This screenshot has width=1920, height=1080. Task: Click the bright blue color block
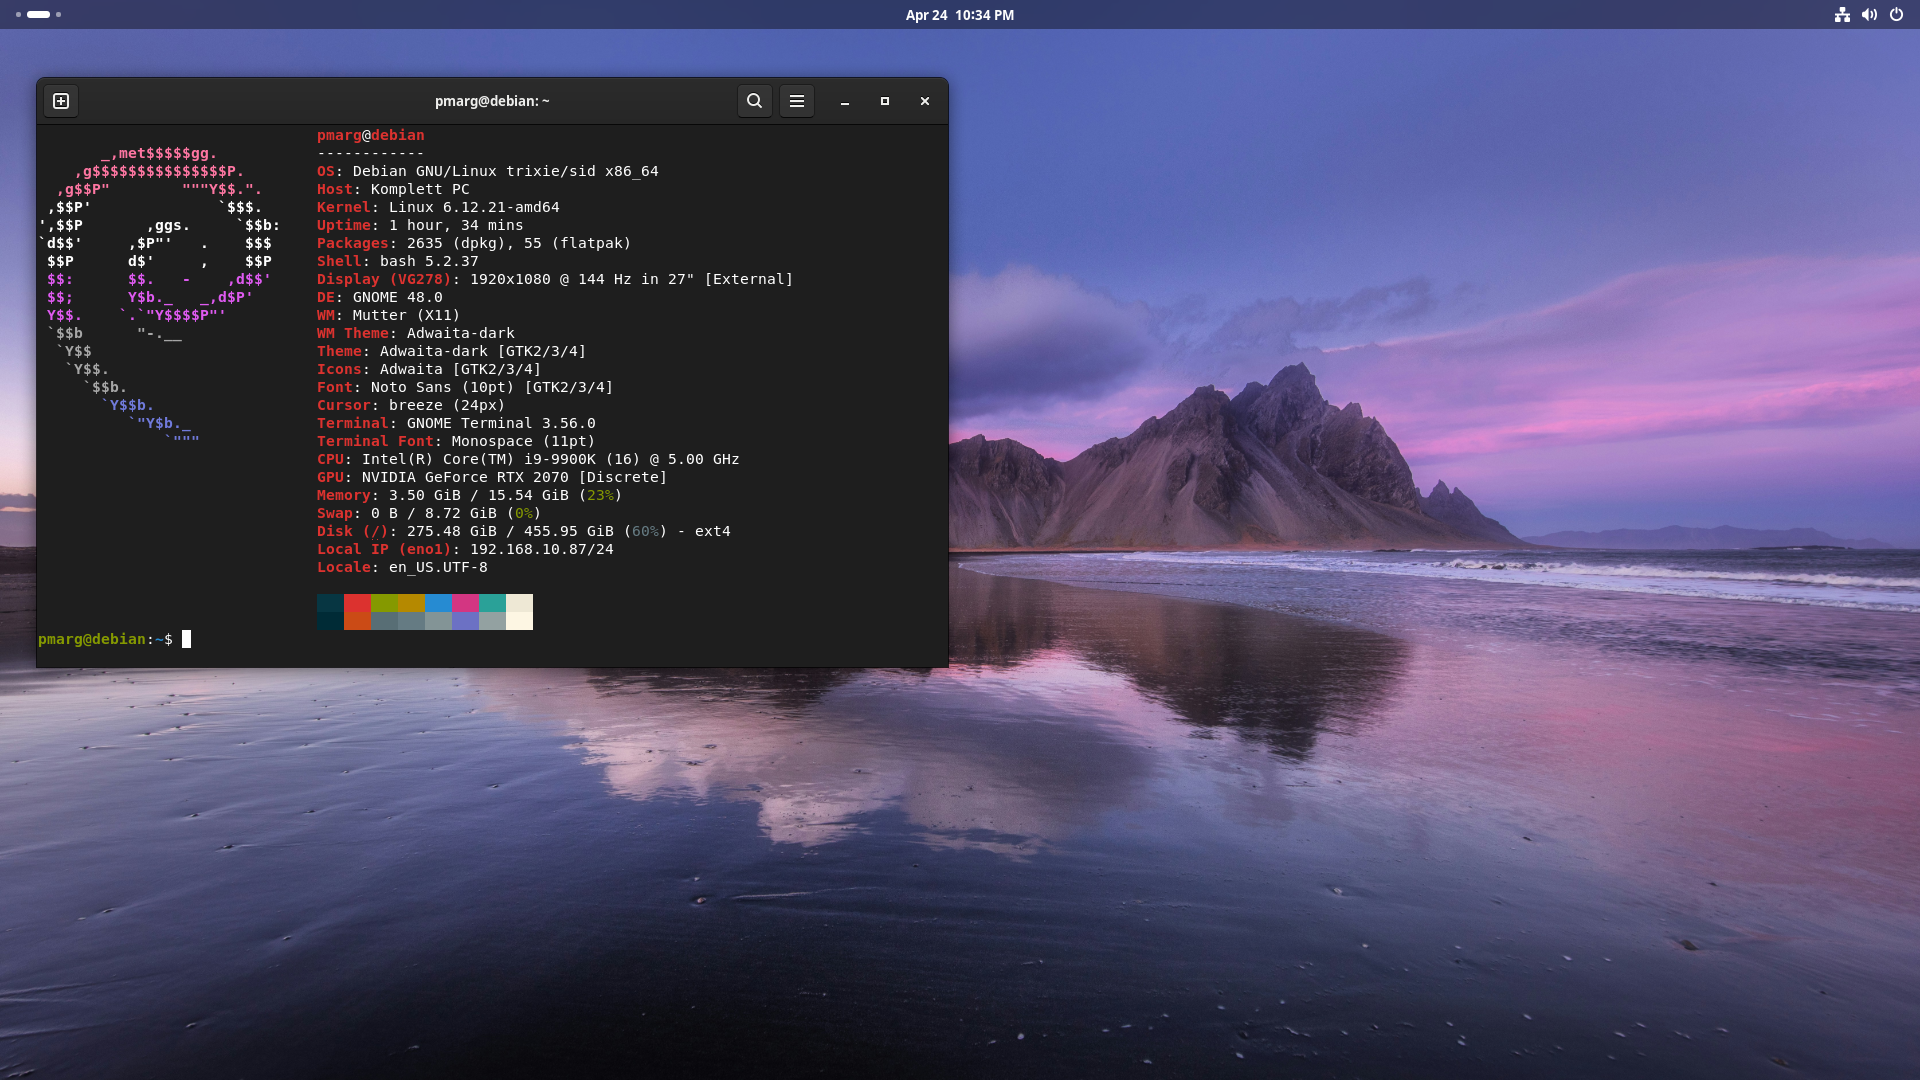click(x=438, y=603)
